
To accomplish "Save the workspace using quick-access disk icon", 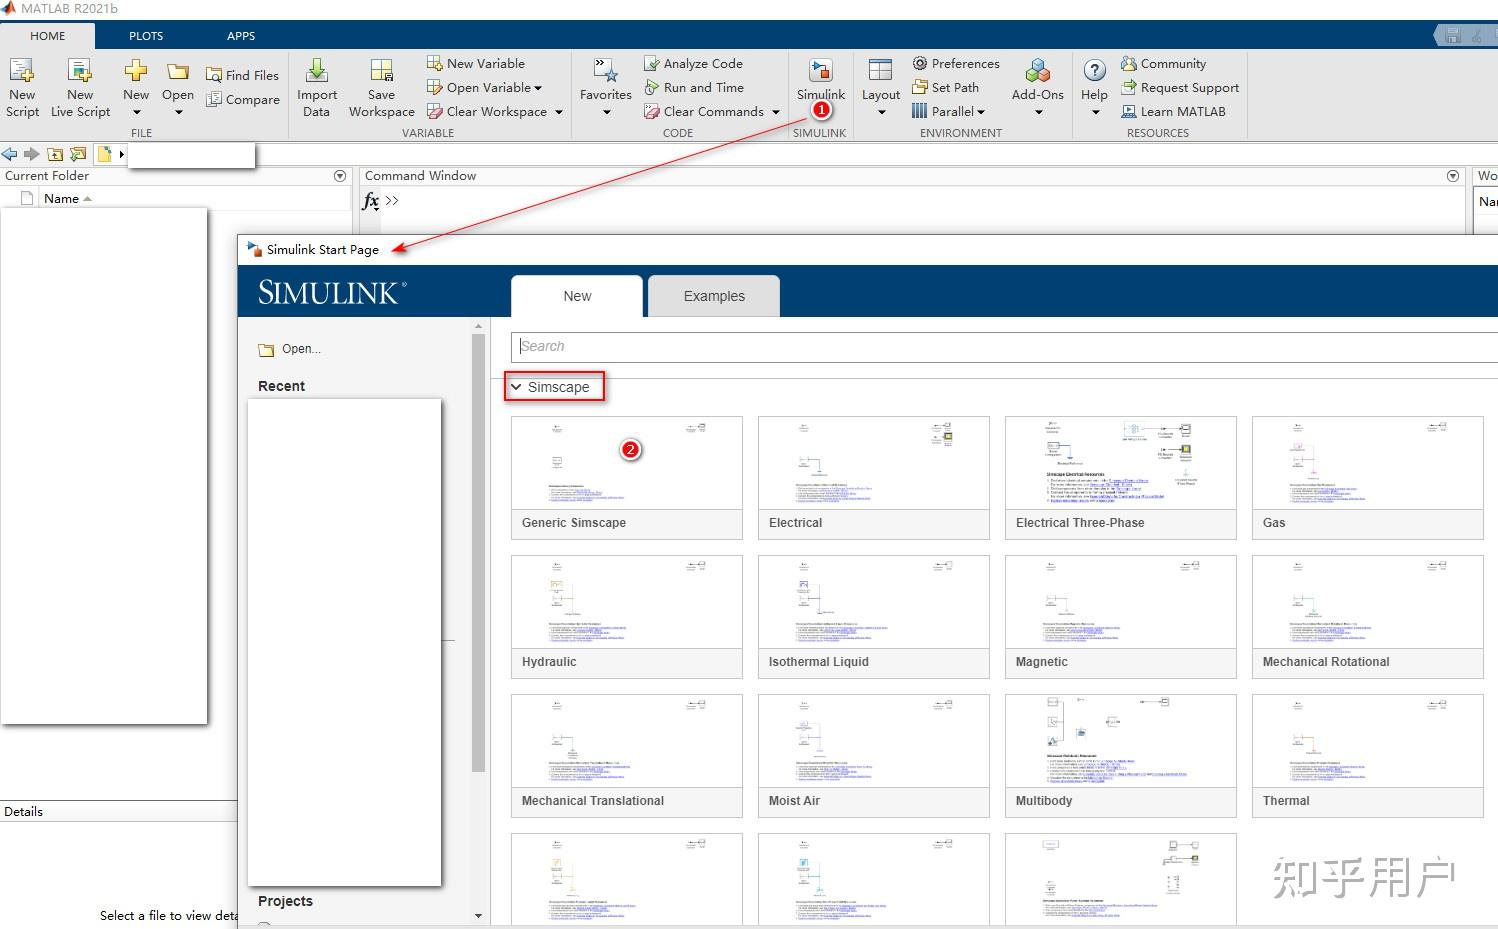I will [1452, 36].
